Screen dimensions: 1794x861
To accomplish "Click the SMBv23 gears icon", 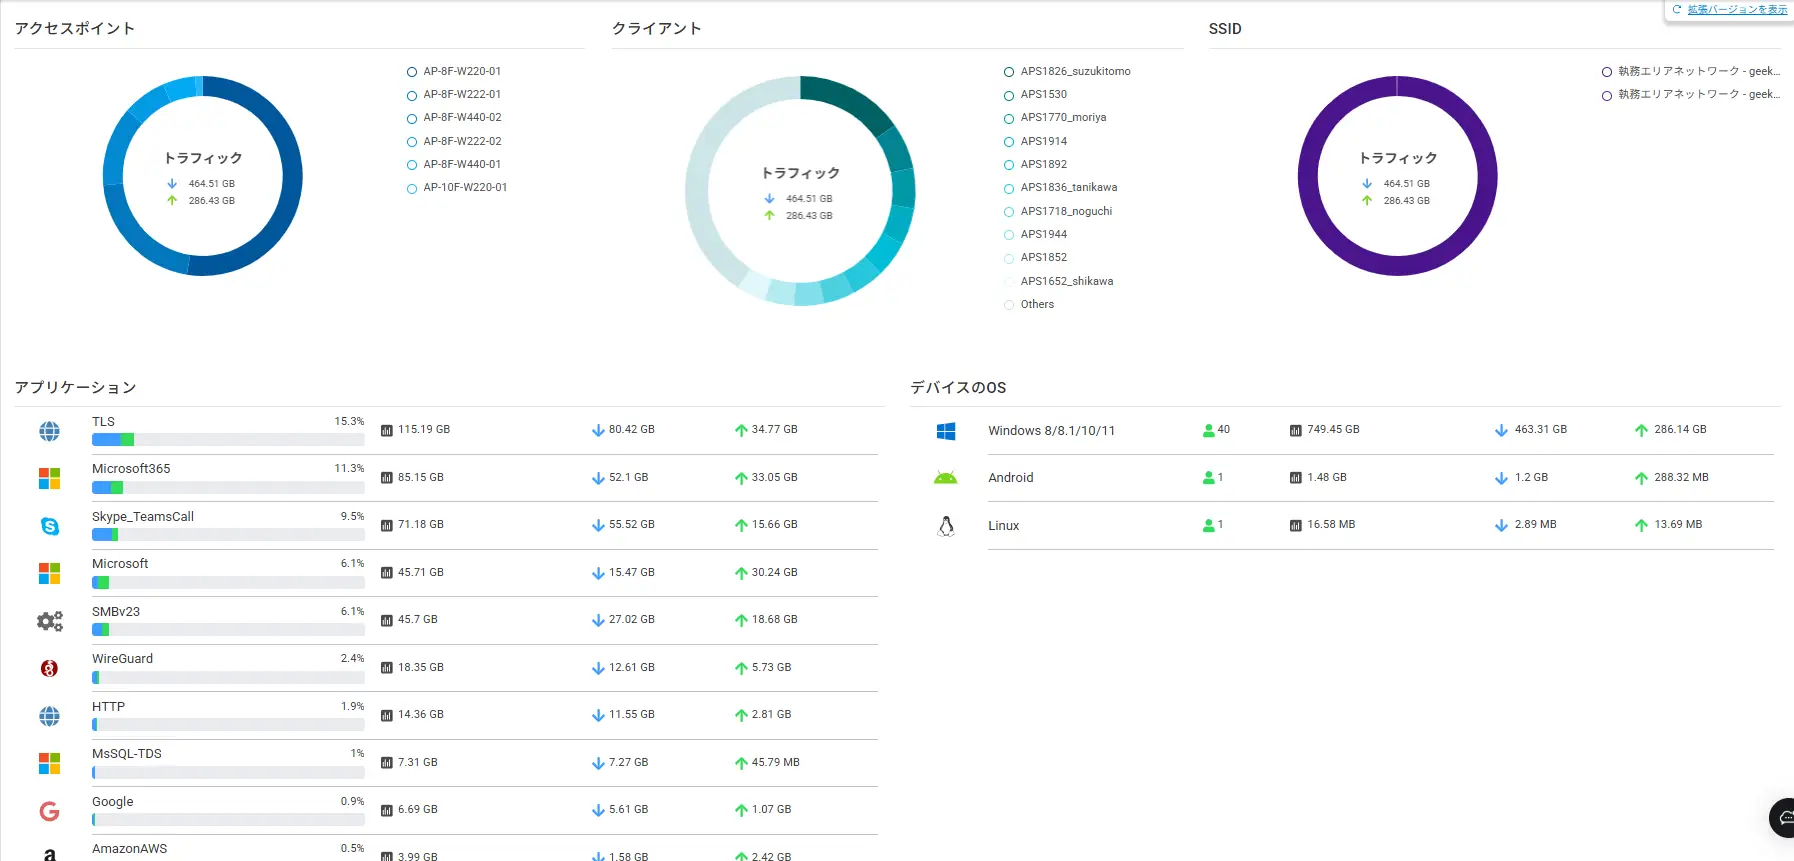I will click(x=49, y=621).
